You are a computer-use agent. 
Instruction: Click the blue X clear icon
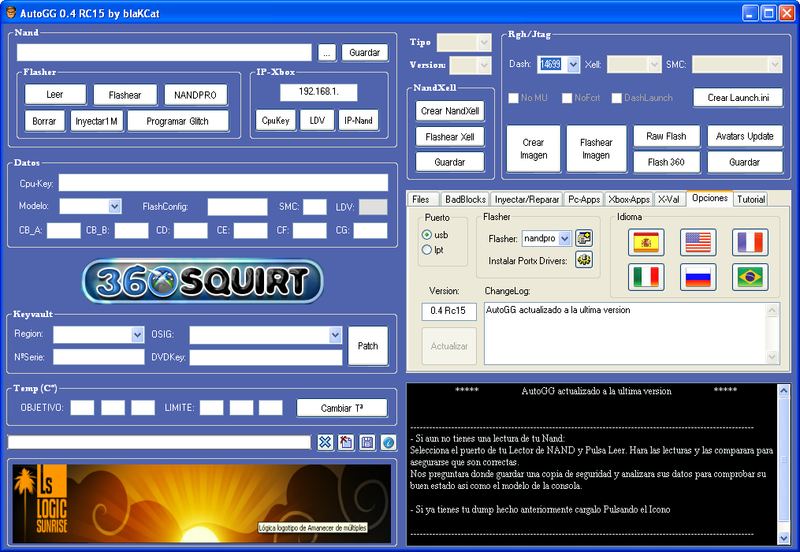(325, 442)
